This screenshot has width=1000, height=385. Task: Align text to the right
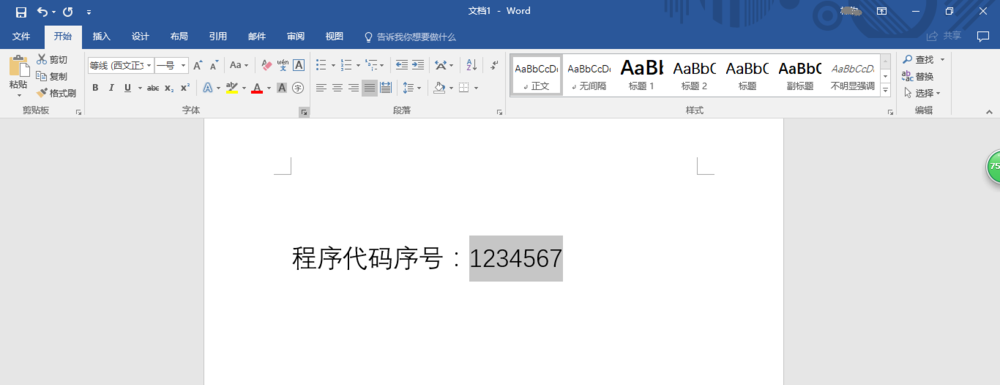pyautogui.click(x=353, y=88)
